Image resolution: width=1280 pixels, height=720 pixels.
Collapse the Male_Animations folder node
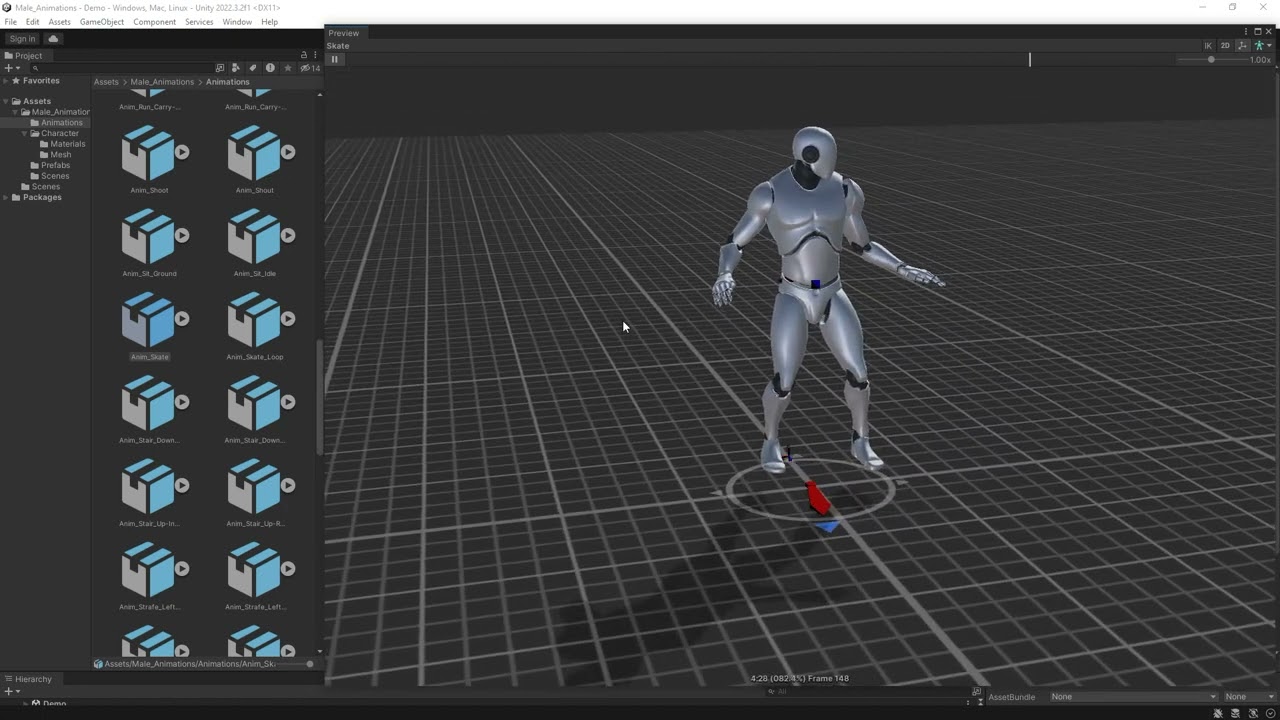coord(15,112)
